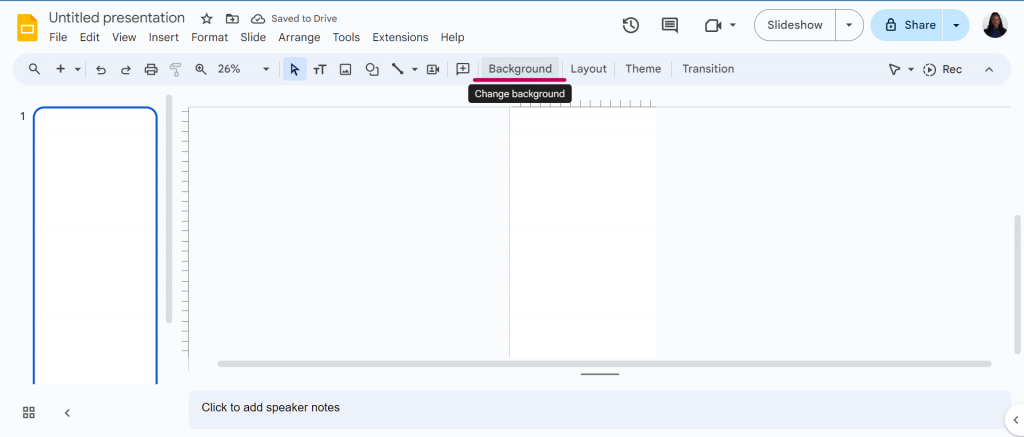The image size is (1024, 437).
Task: Click the white slide canvas
Action: click(x=583, y=232)
